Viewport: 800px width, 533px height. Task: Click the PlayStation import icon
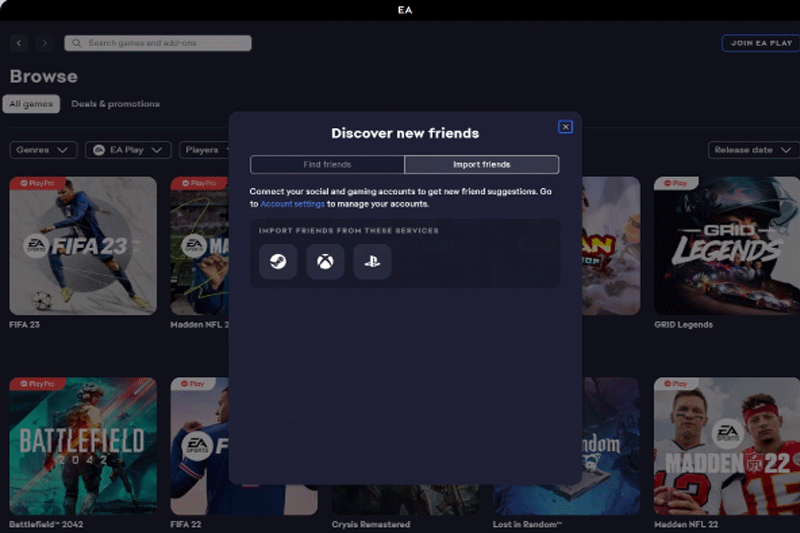(x=372, y=262)
